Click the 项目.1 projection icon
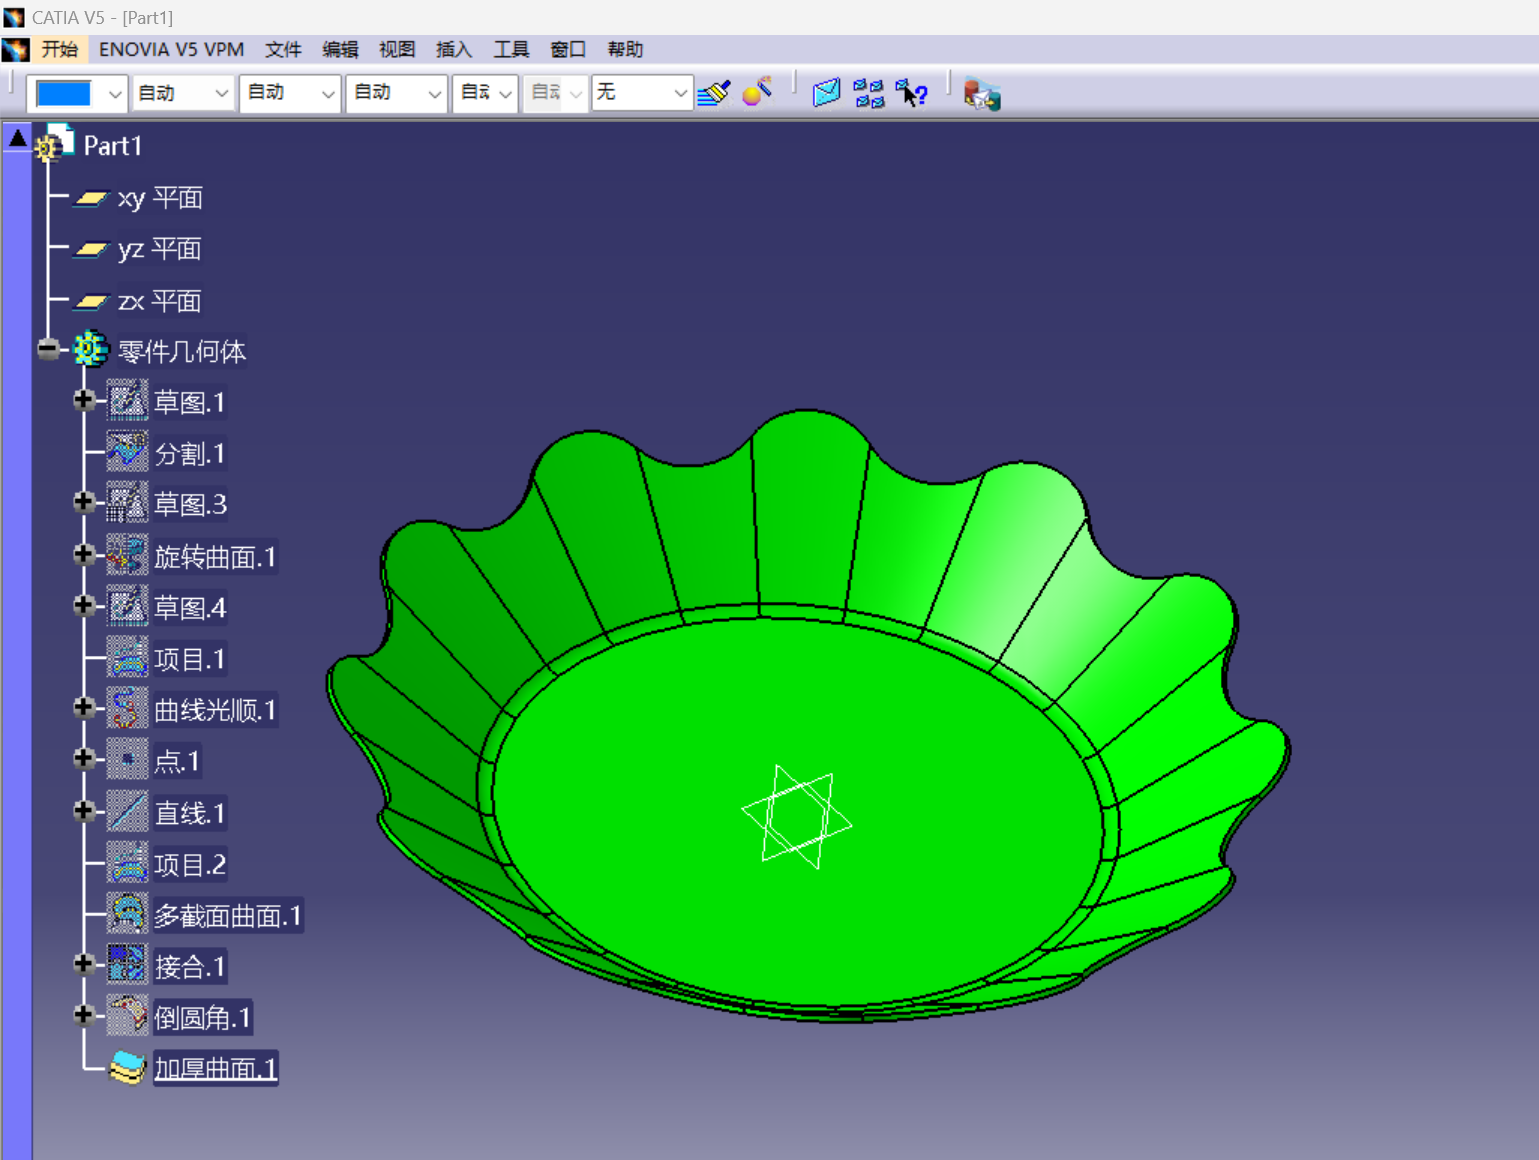Screen dimensions: 1539x1160 [127, 657]
